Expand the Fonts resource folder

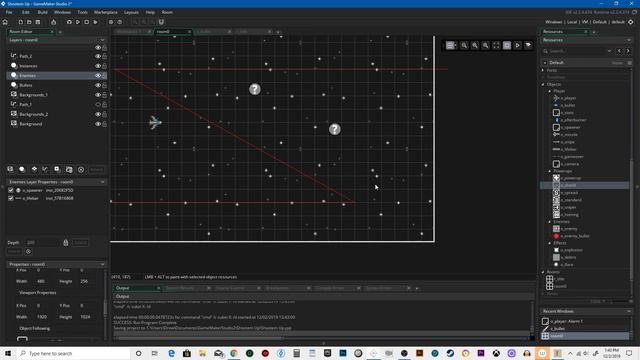(x=543, y=70)
